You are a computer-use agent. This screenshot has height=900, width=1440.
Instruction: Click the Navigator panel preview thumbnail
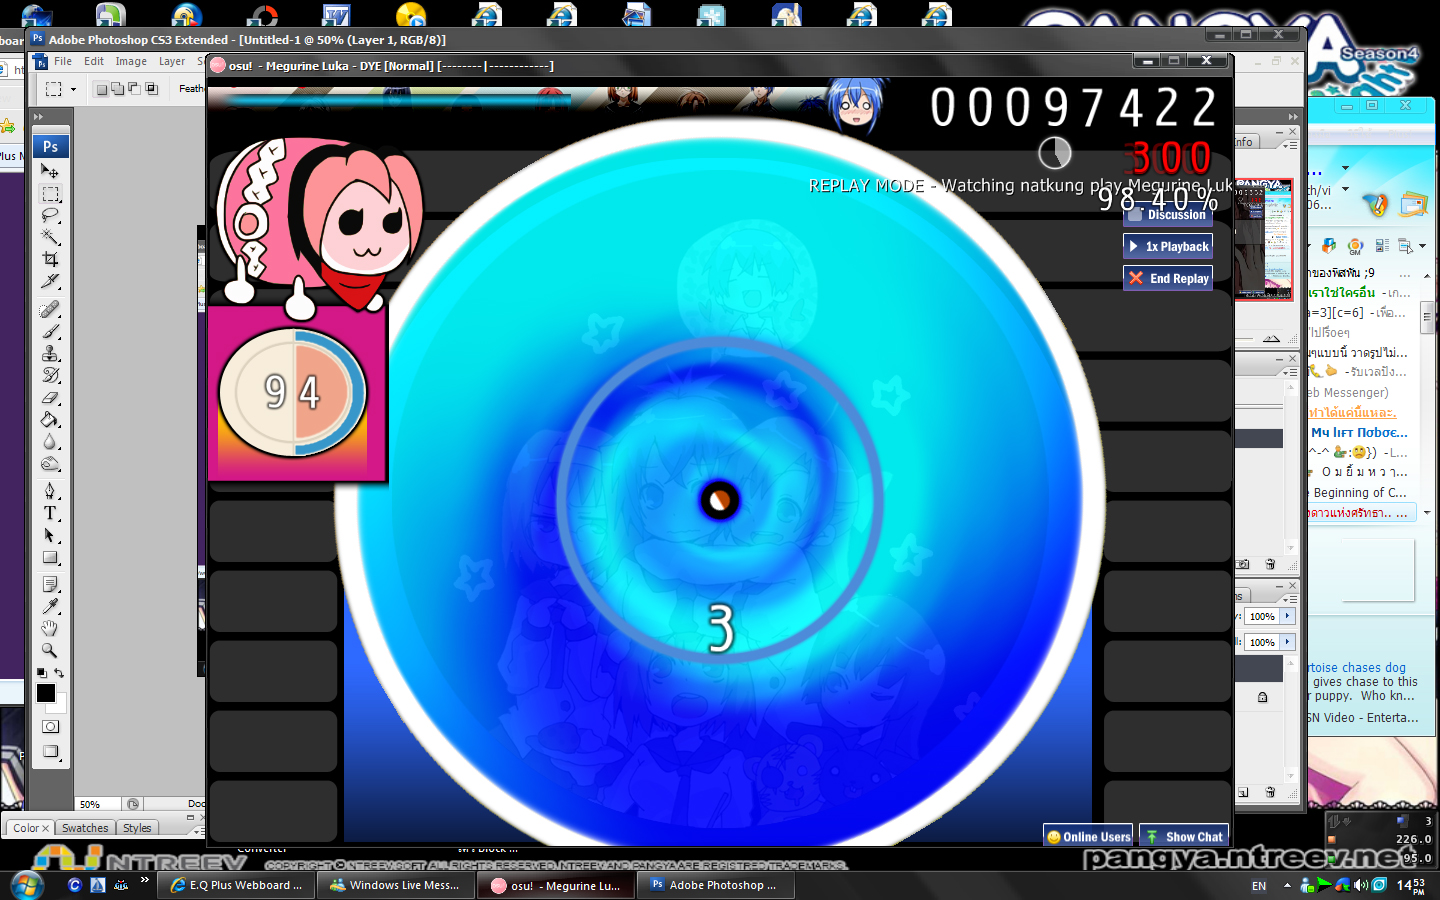coord(1264,240)
